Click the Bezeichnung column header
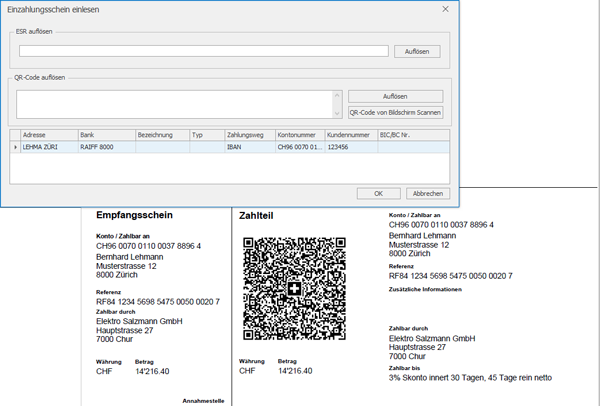The height and width of the screenshot is (406, 600). (x=163, y=135)
